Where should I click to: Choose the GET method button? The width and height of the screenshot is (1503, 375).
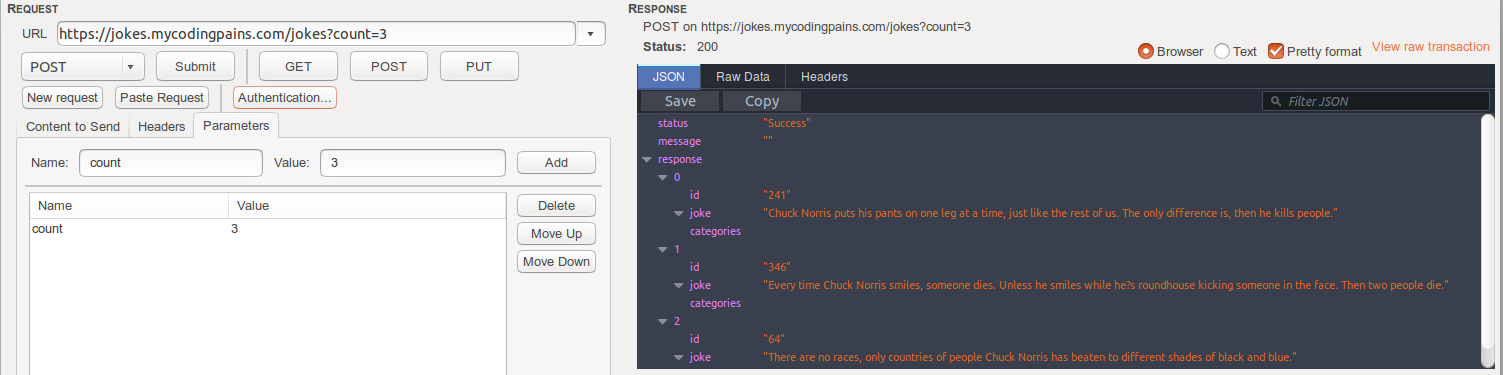pyautogui.click(x=298, y=66)
